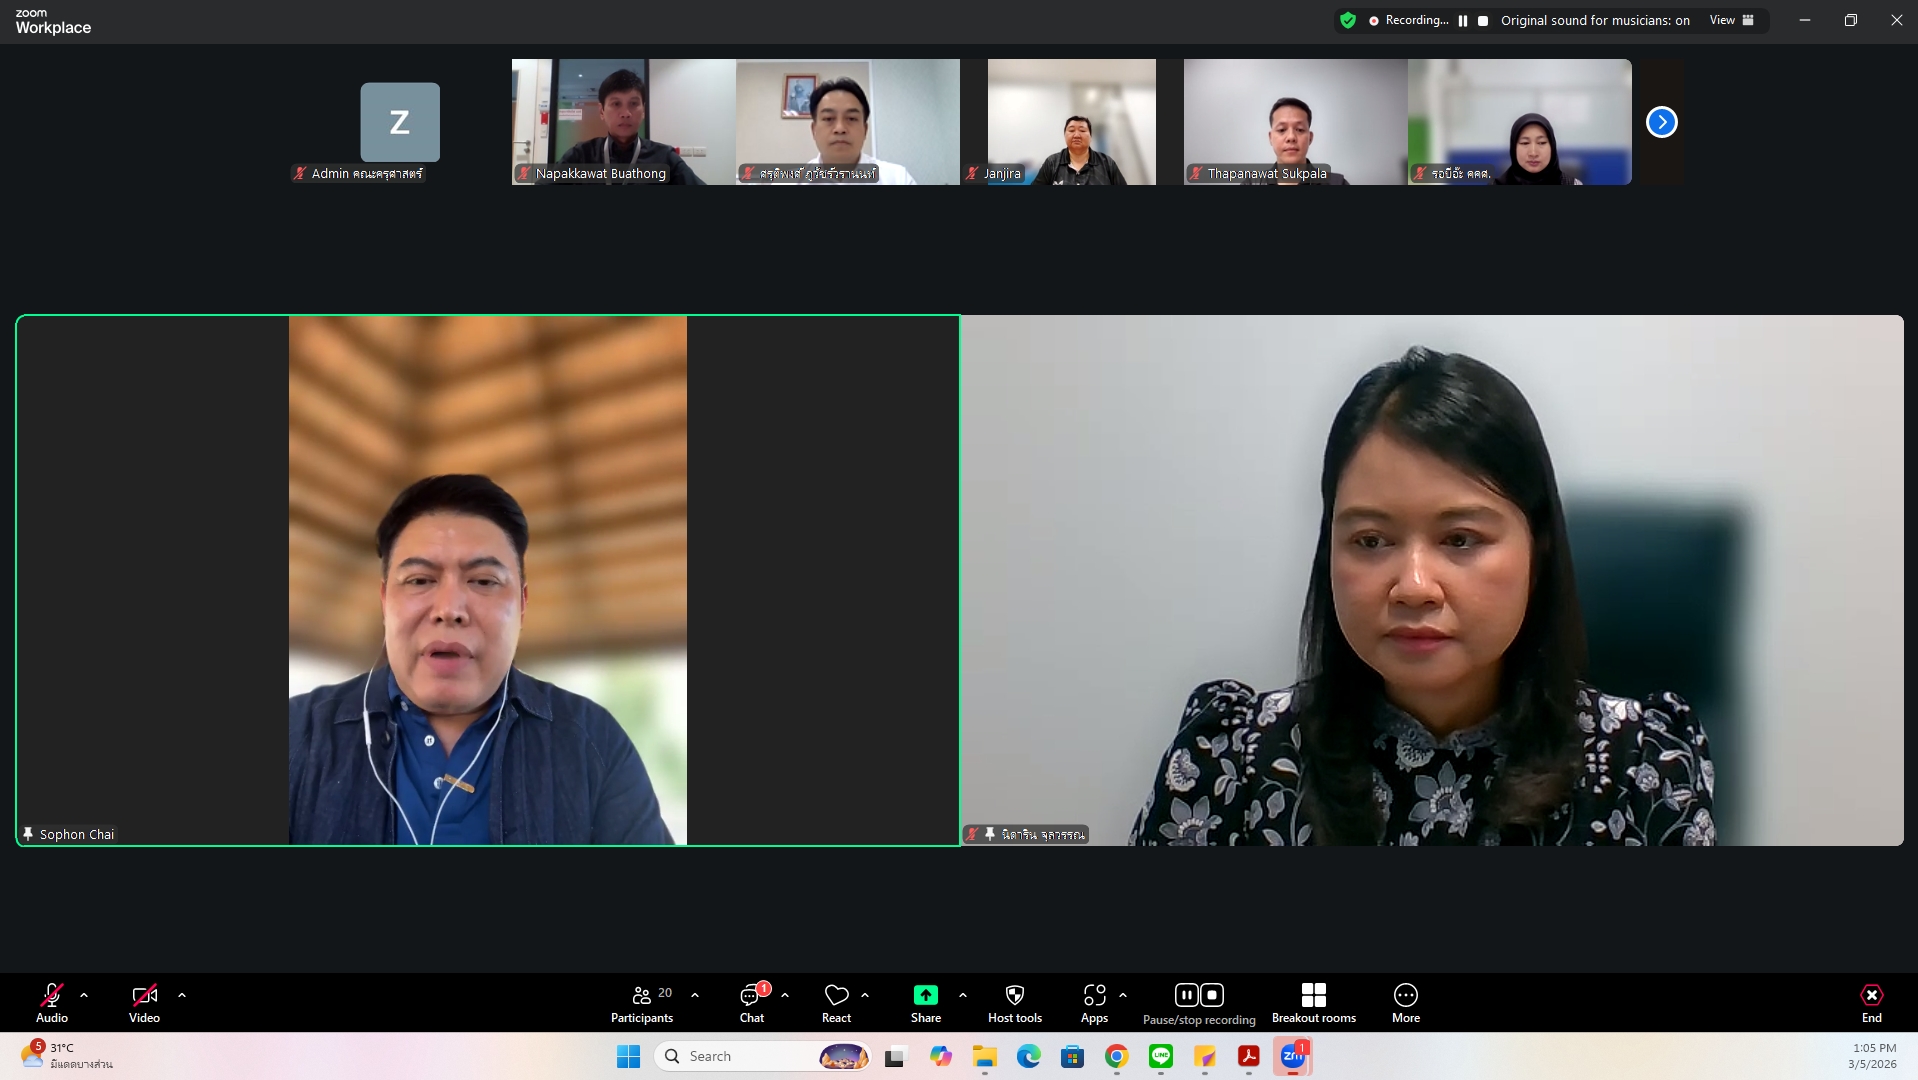
Task: Select Napakkawat Buathong video thumbnail
Action: (623, 122)
